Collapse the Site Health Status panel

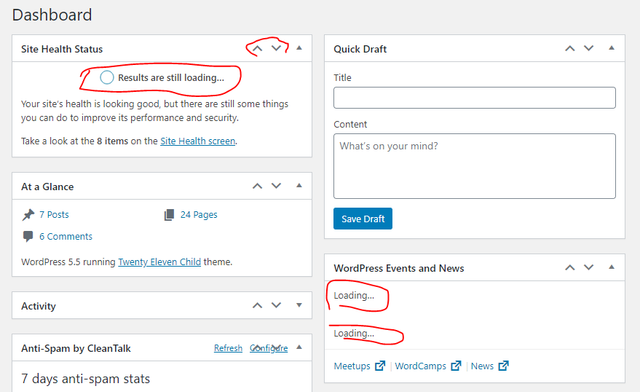pos(299,48)
